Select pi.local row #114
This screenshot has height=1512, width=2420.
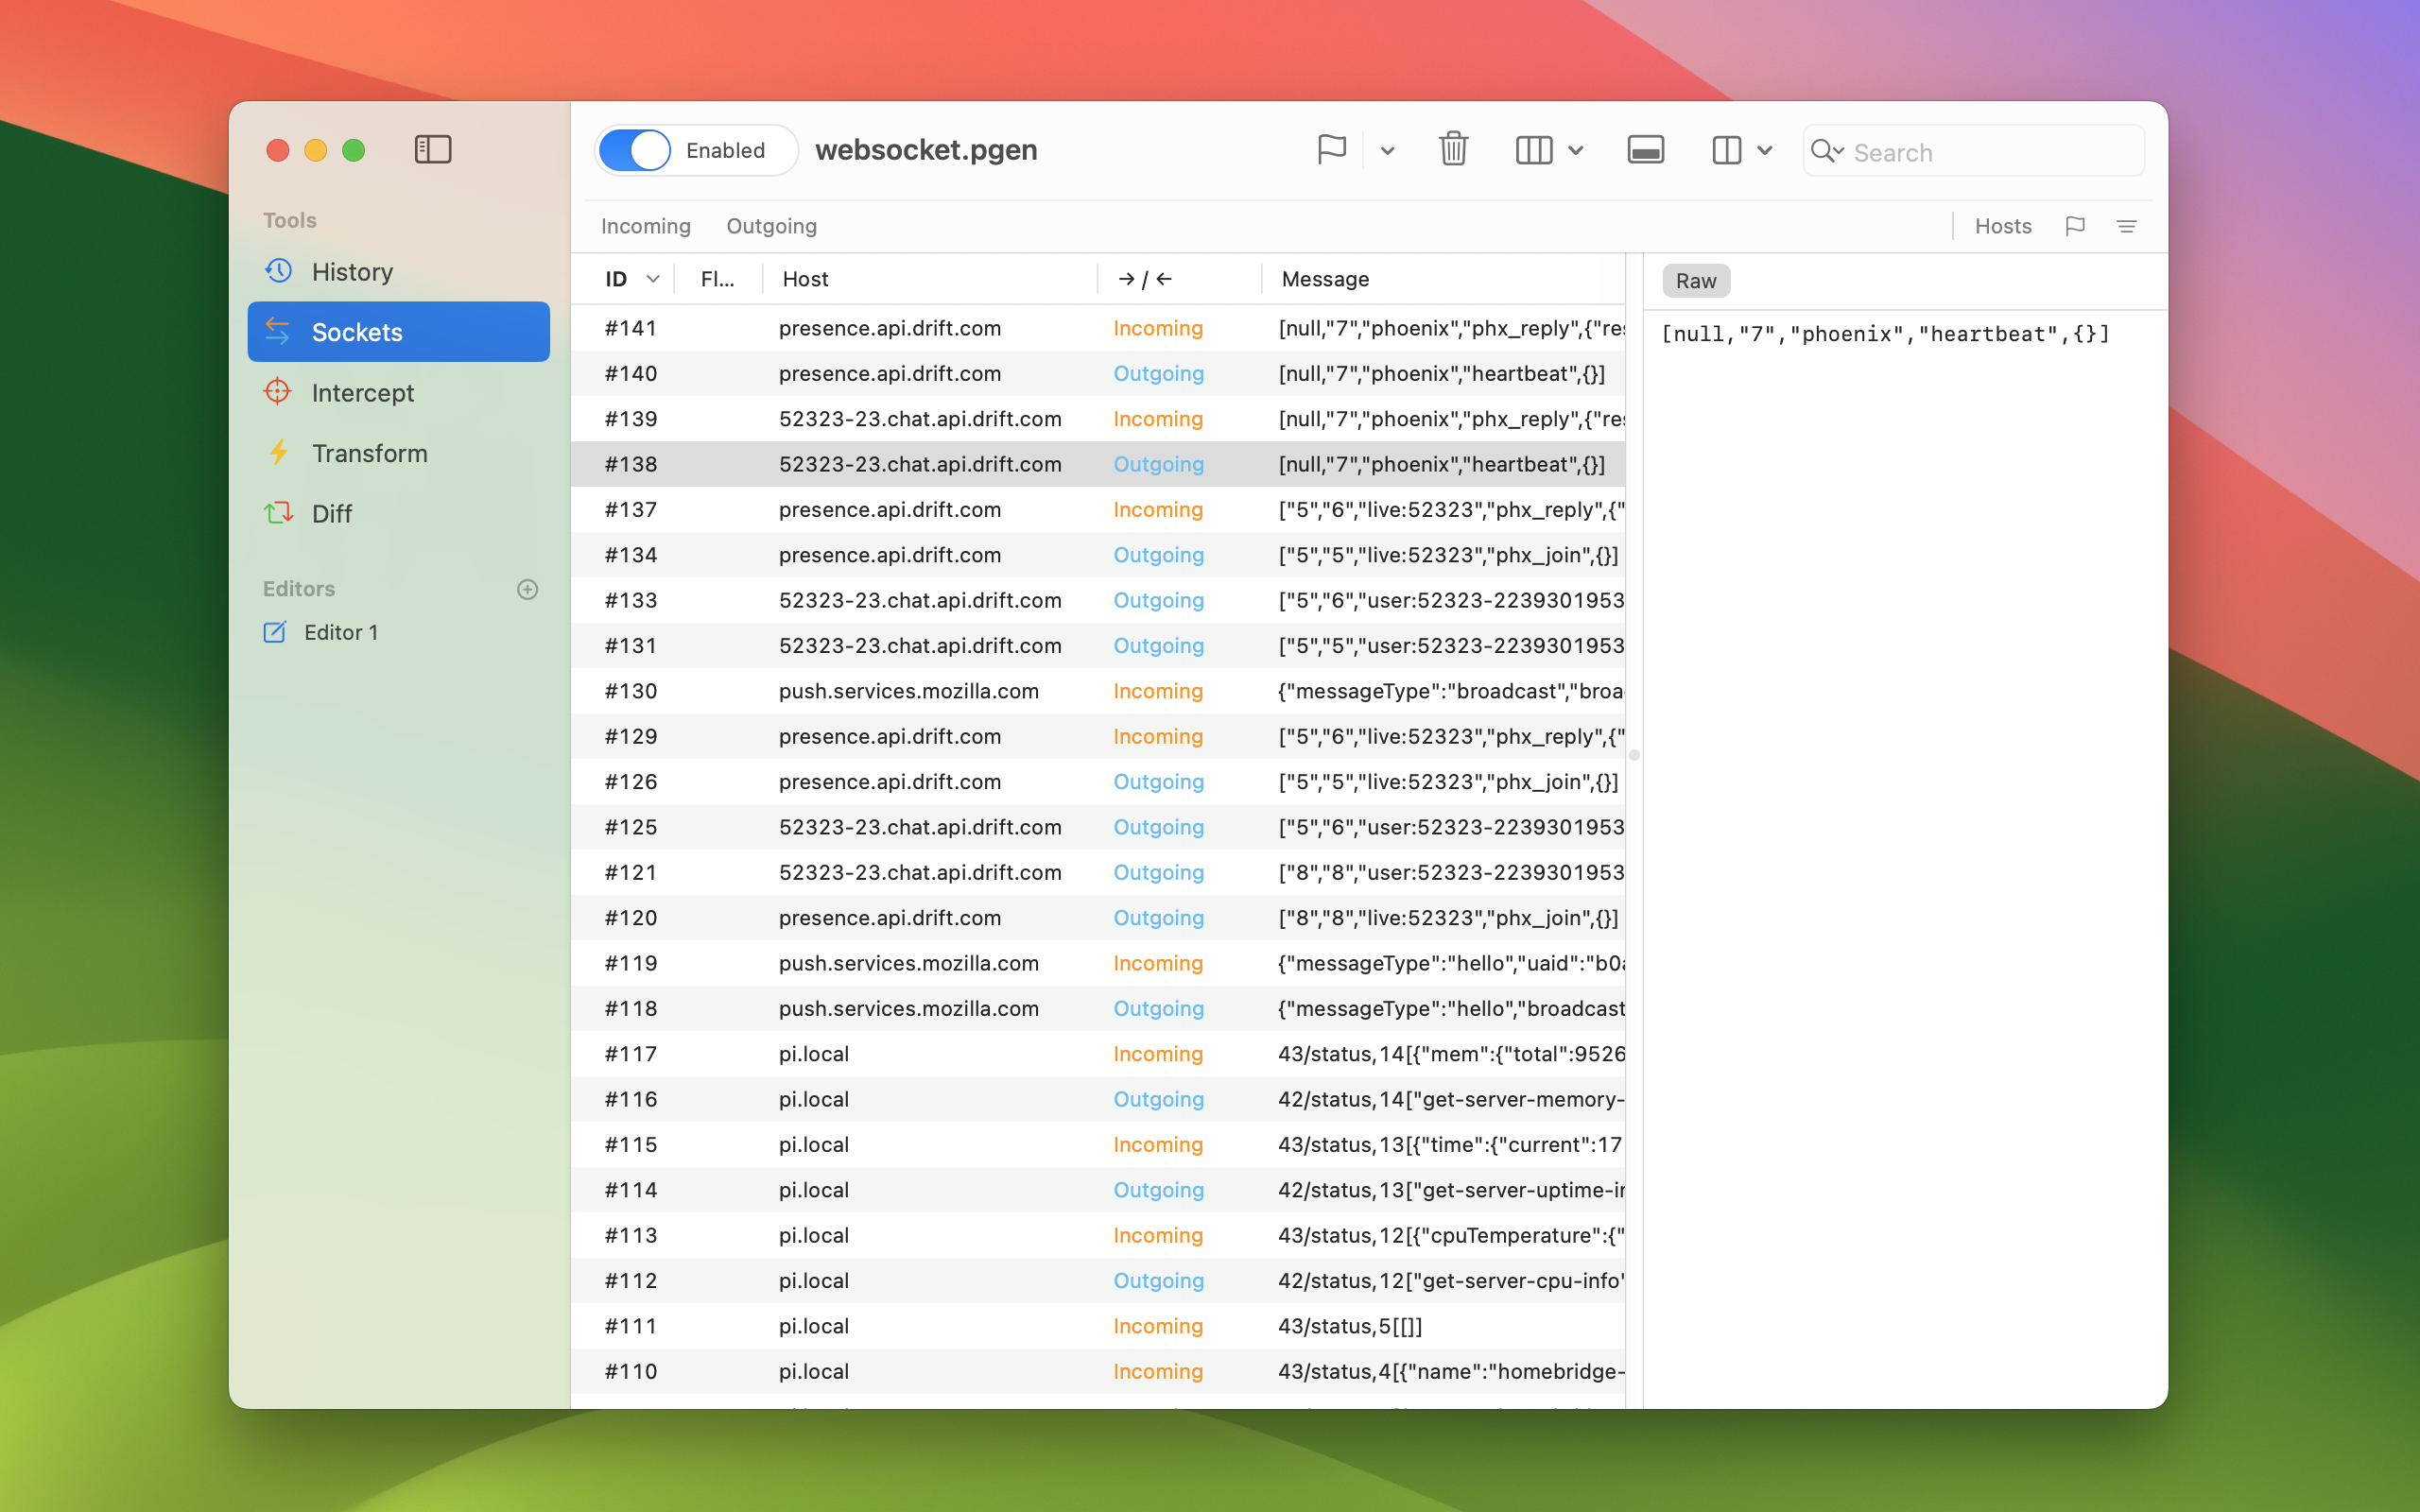pos(1097,1189)
